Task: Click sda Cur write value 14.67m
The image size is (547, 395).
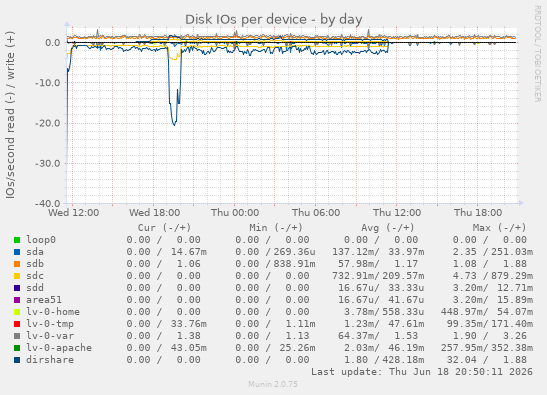Action: point(189,252)
